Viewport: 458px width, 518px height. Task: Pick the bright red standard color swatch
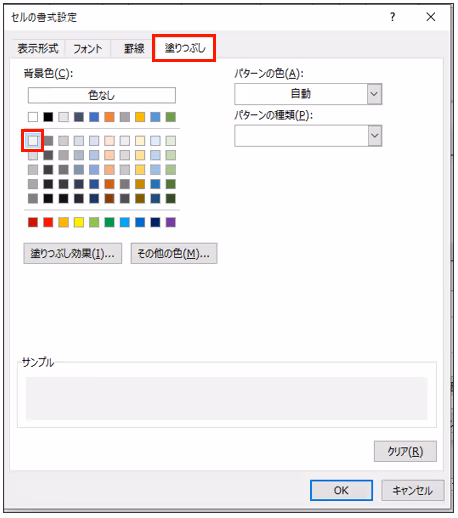(48, 222)
